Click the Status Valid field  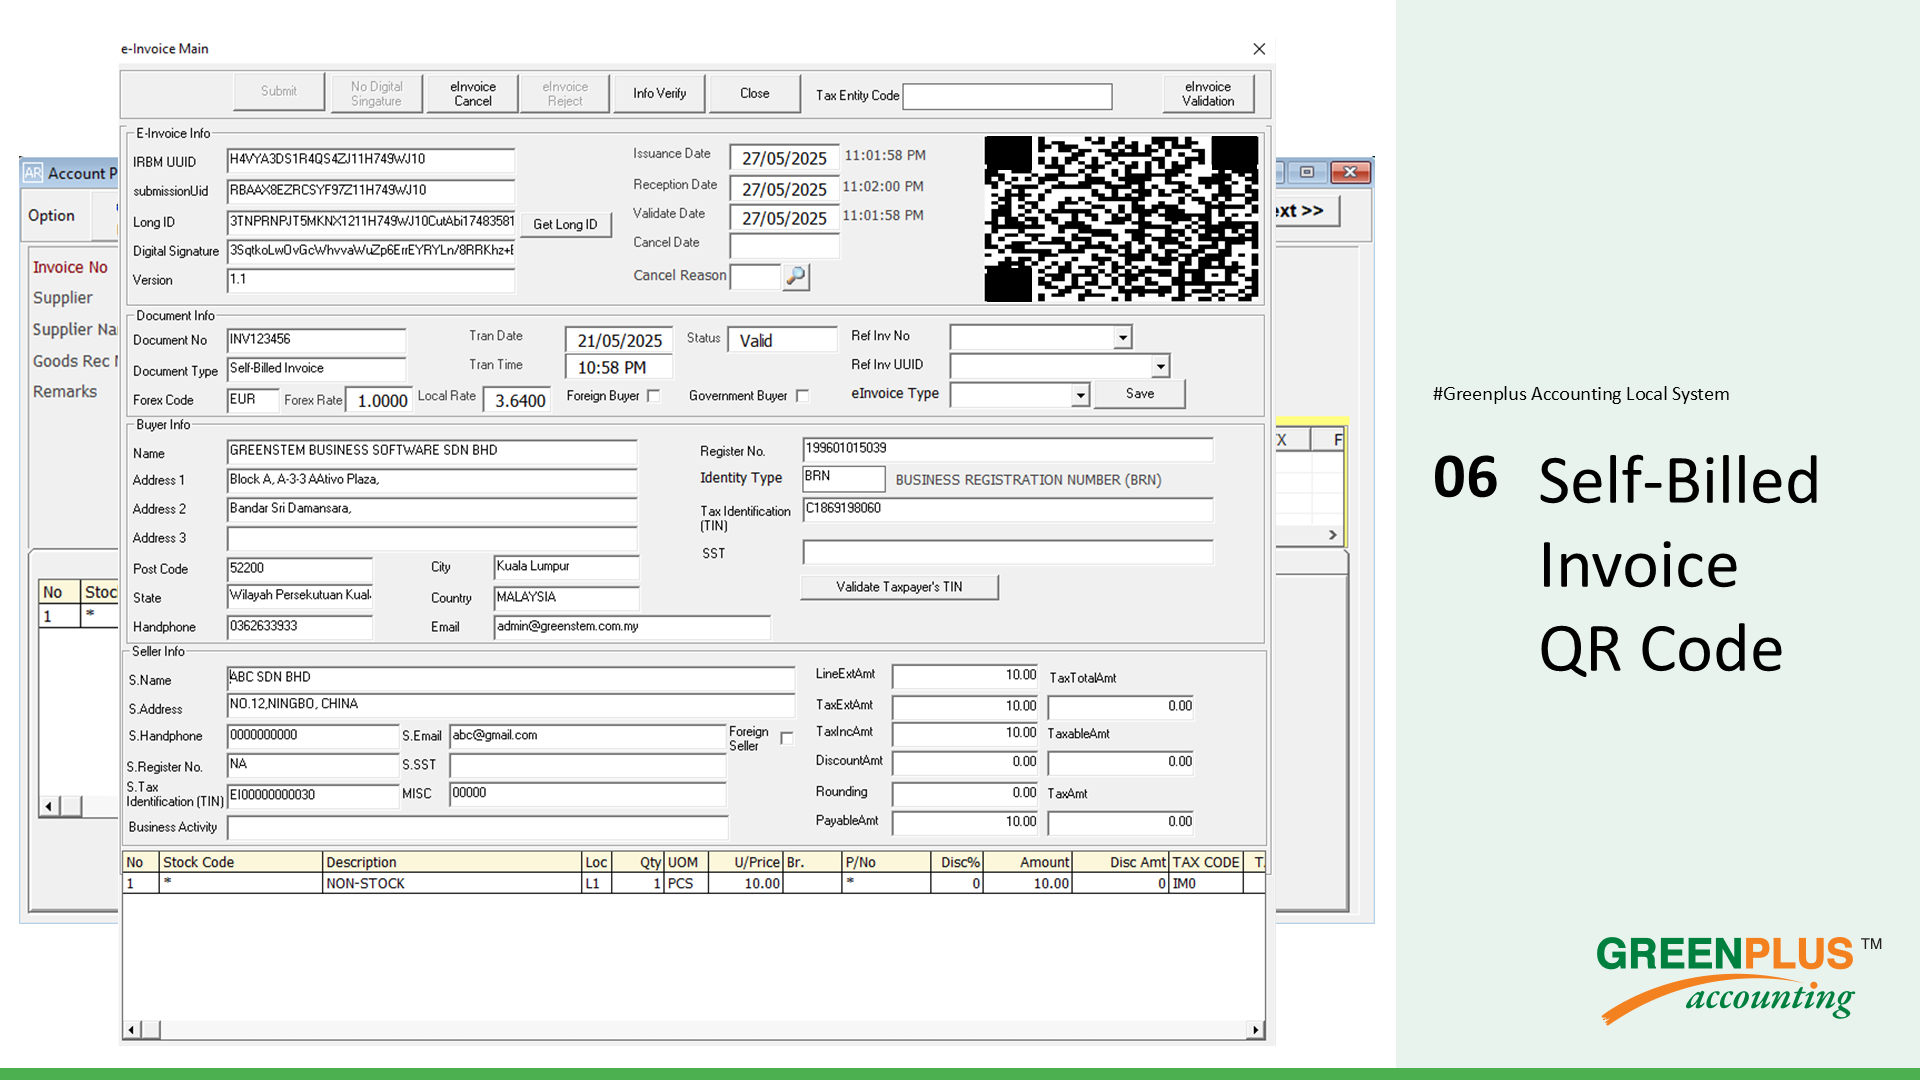pos(782,341)
